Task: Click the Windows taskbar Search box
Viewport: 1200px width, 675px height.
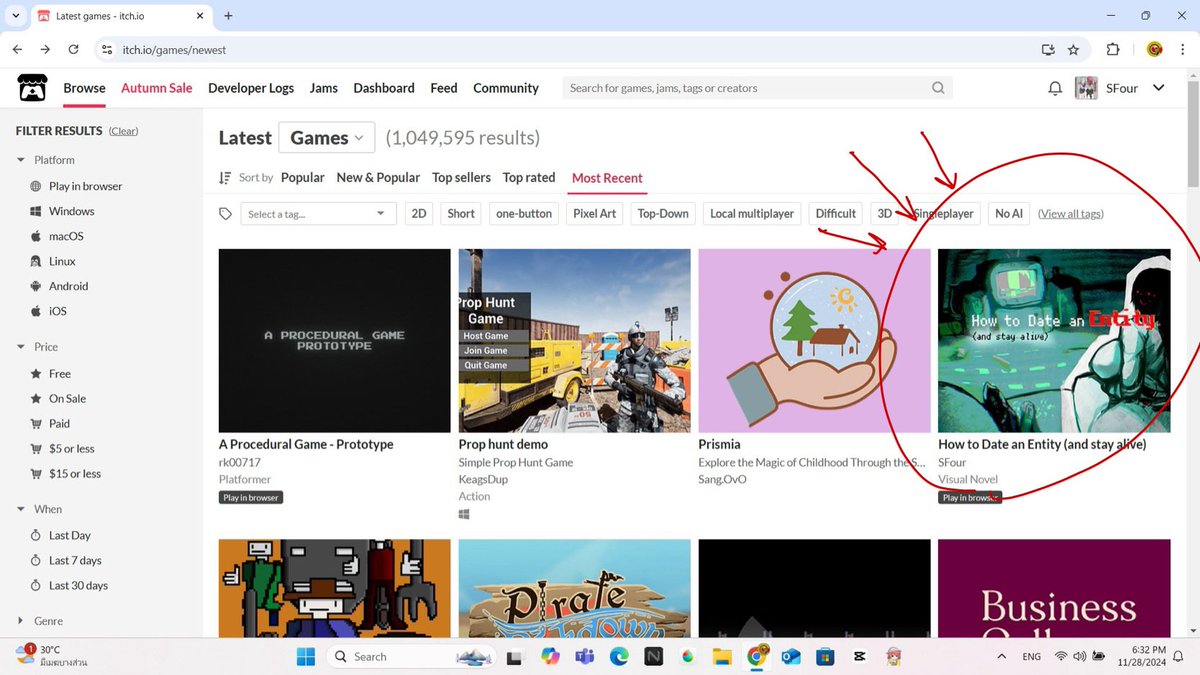Action: 411,656
